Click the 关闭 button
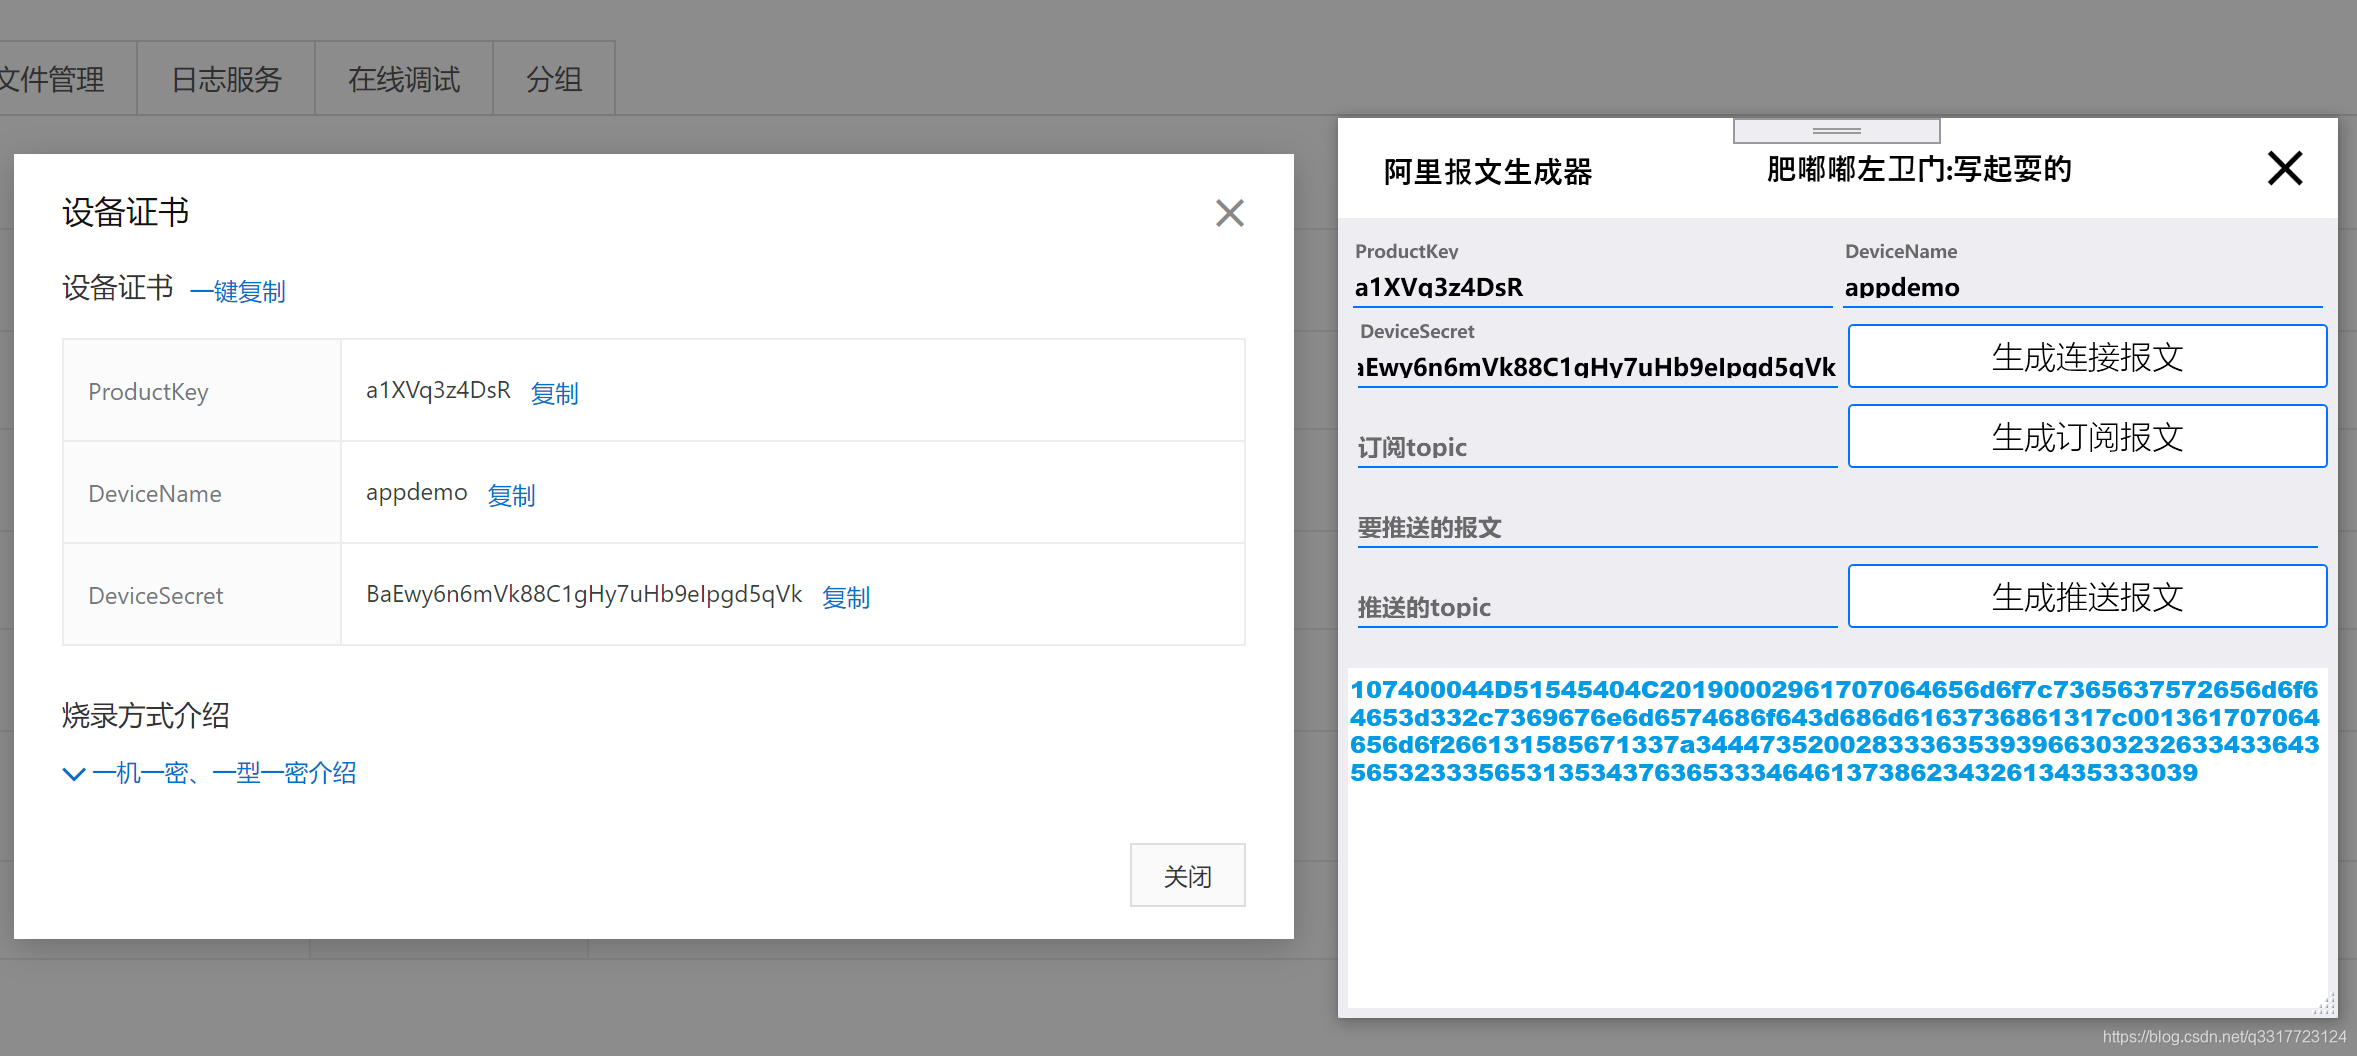This screenshot has width=2357, height=1056. (1187, 876)
